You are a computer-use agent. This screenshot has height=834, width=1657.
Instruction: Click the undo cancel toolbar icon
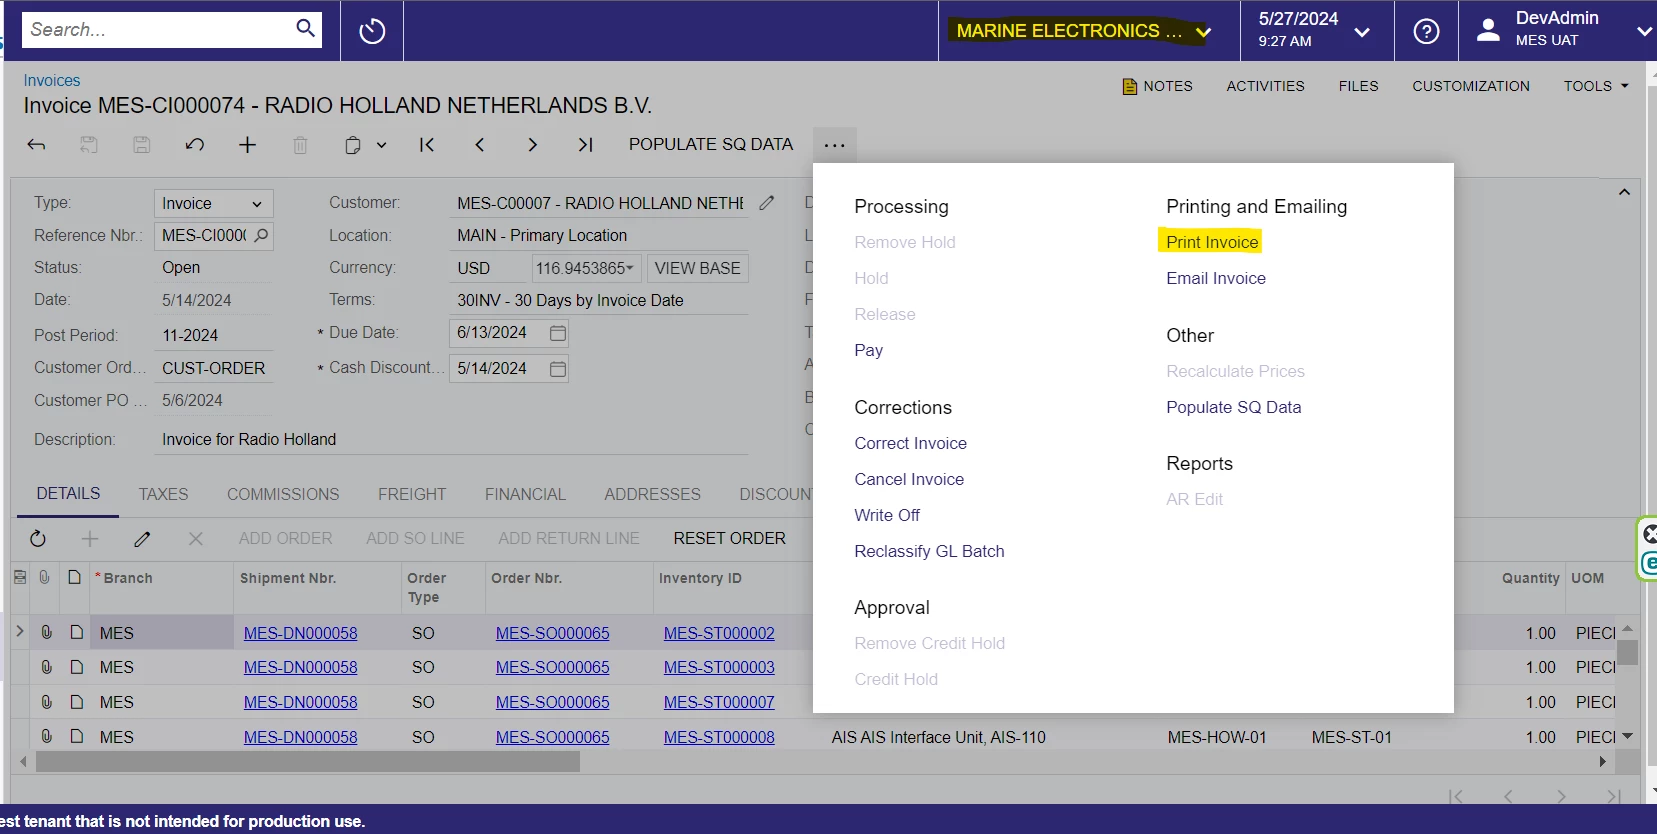coord(195,145)
